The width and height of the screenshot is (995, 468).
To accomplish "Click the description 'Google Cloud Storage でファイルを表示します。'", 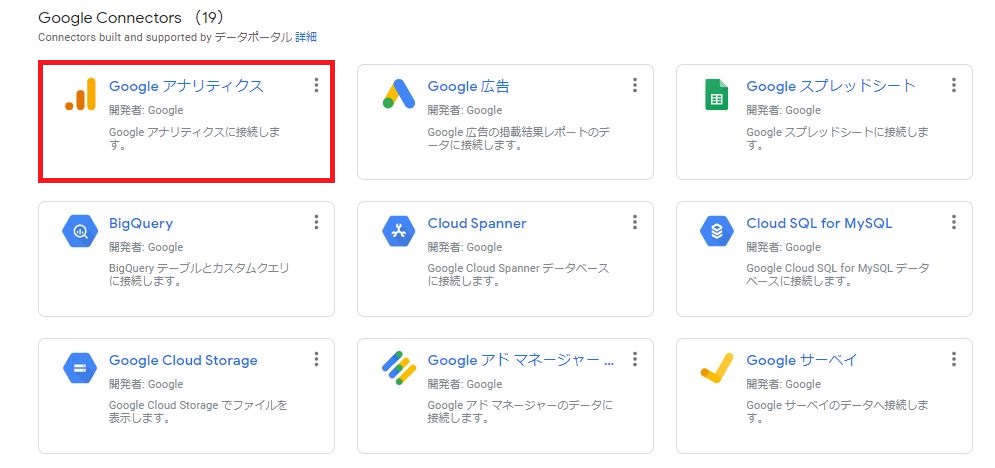I will (198, 412).
